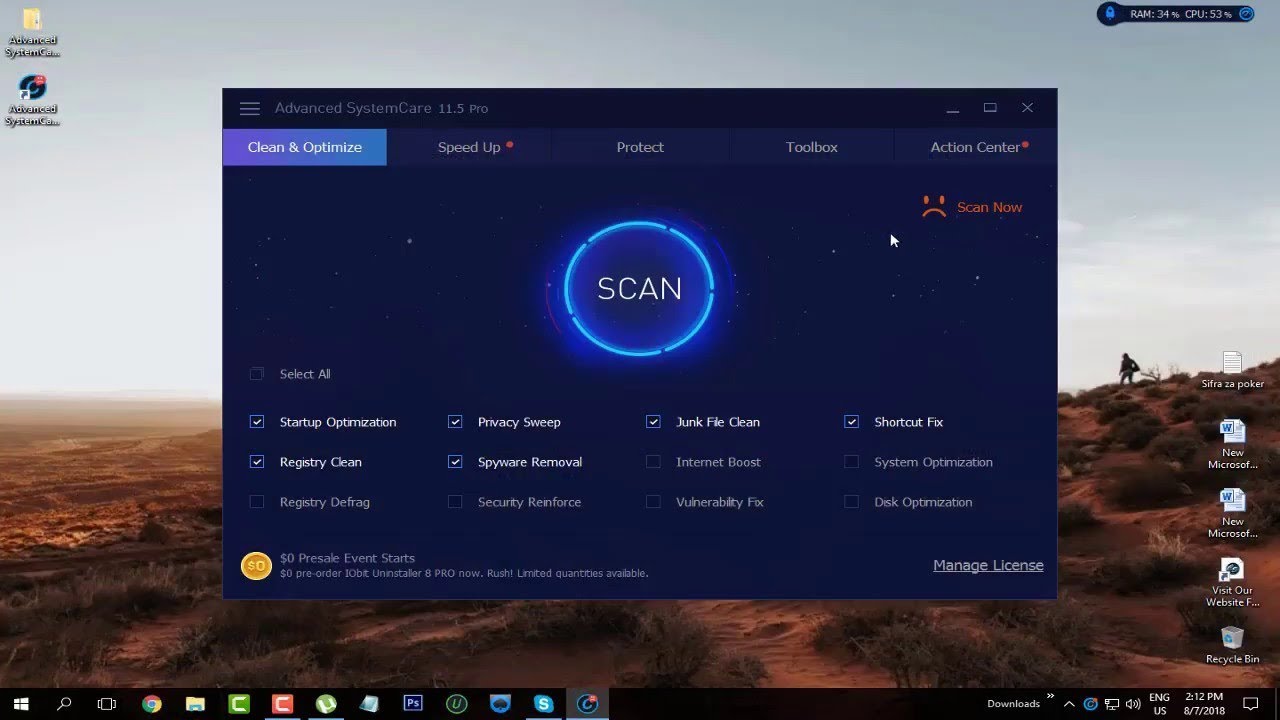Maximize the Advanced SystemCare window
The height and width of the screenshot is (720, 1280).
pyautogui.click(x=990, y=108)
